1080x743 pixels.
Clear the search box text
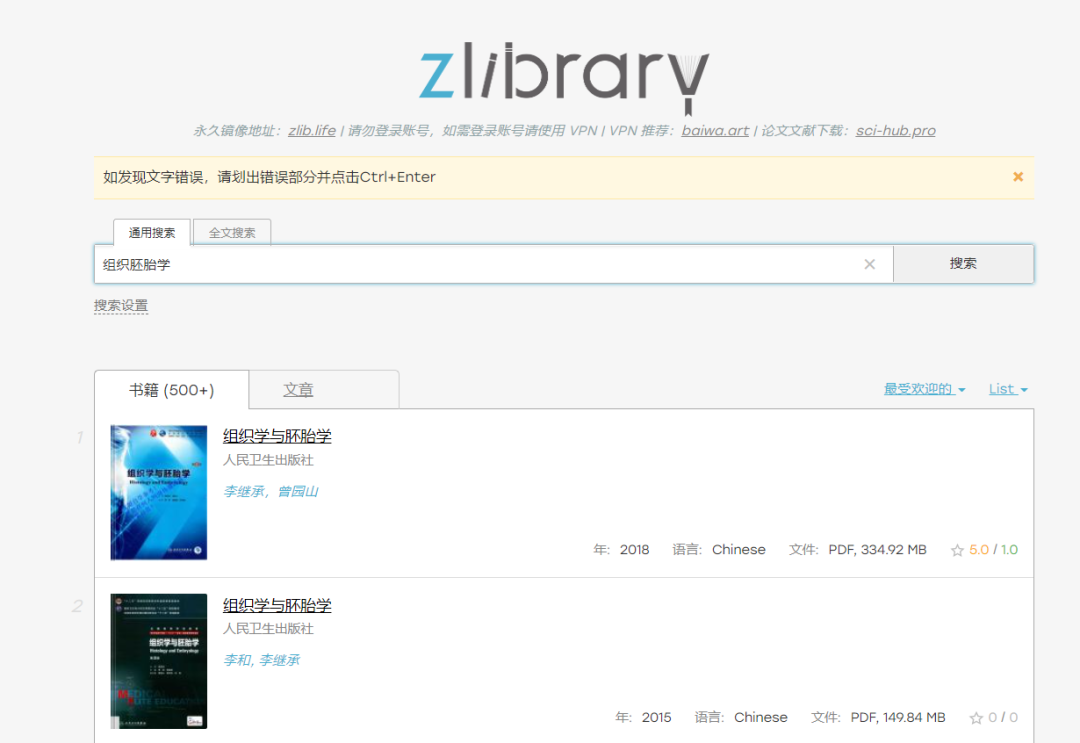pyautogui.click(x=869, y=264)
